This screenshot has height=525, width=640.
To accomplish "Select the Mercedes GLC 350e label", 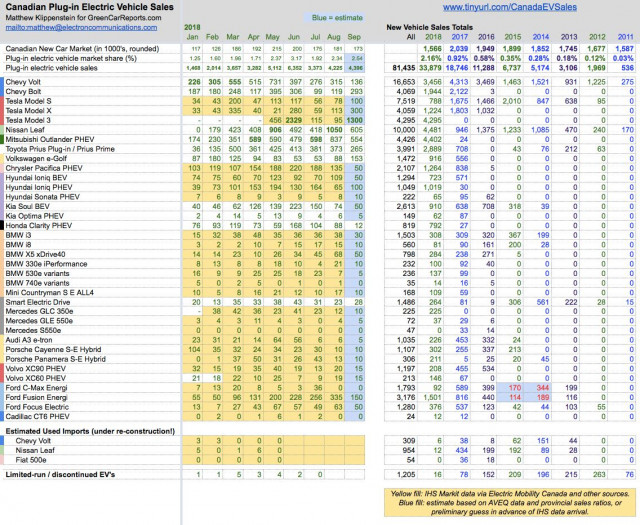I will (x=39, y=311).
